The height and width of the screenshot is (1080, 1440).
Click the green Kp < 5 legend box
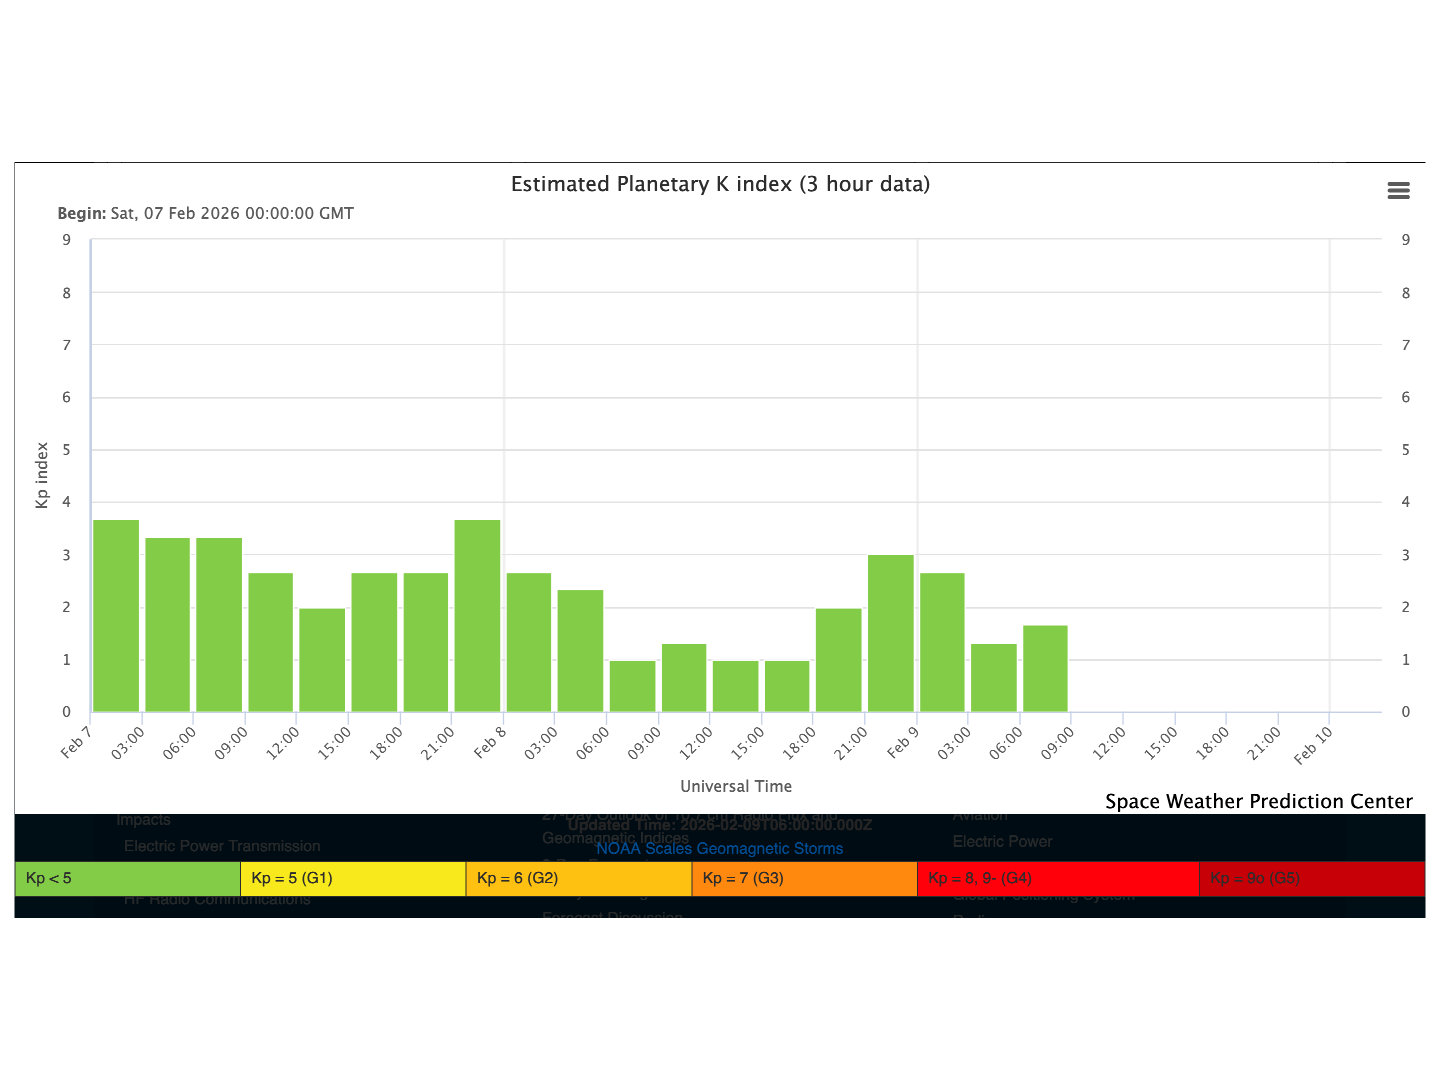(x=127, y=879)
